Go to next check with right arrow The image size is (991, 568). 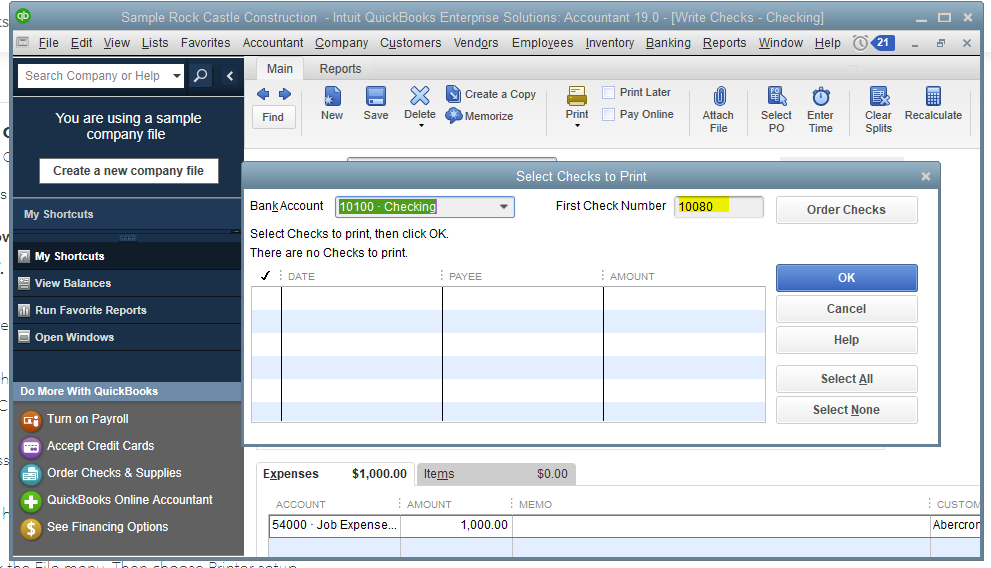[x=285, y=94]
